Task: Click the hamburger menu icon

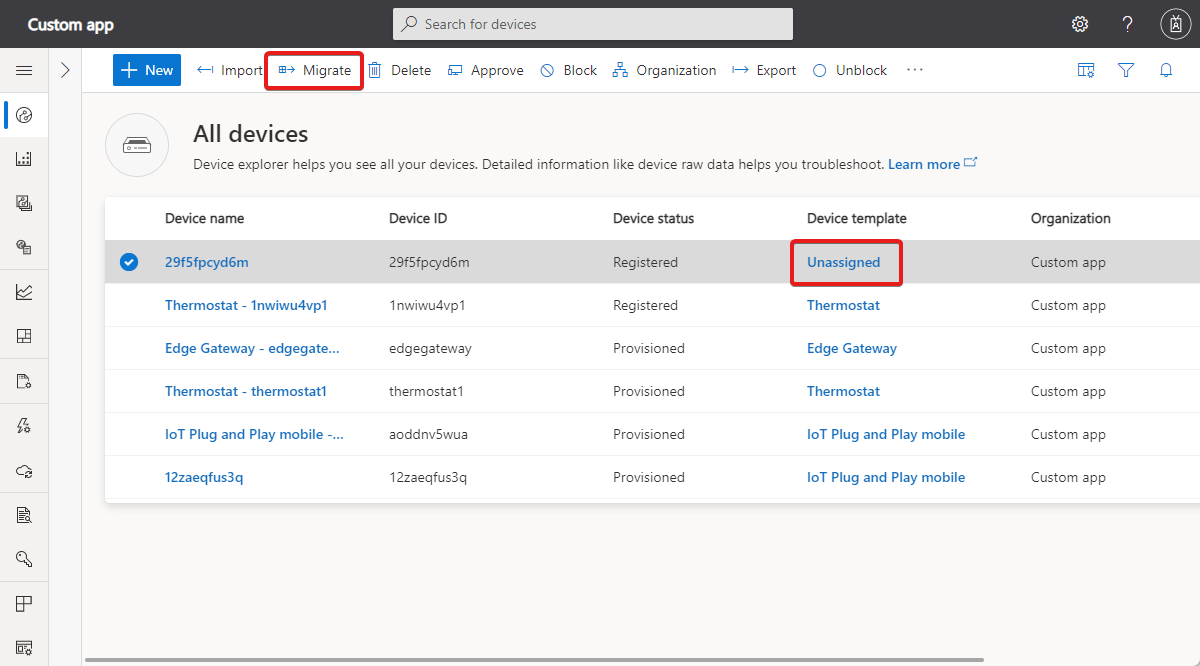Action: tap(24, 70)
